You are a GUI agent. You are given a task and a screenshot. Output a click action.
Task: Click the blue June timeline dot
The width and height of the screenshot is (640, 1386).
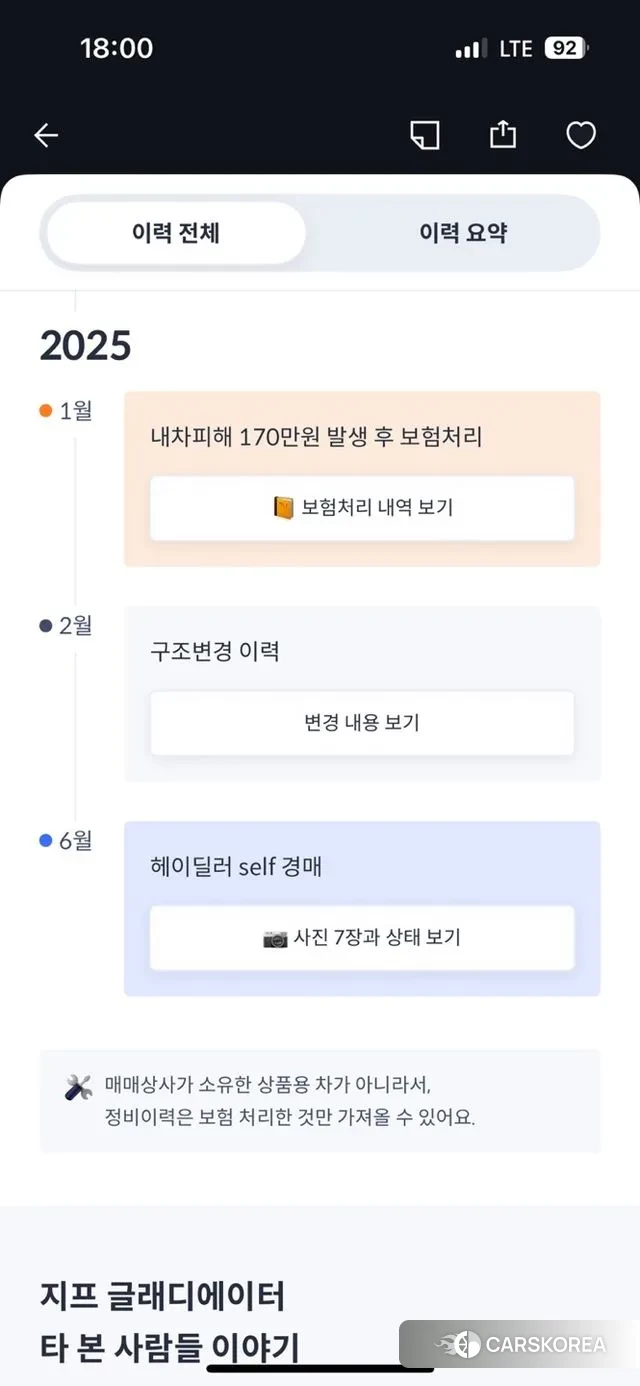coord(46,841)
